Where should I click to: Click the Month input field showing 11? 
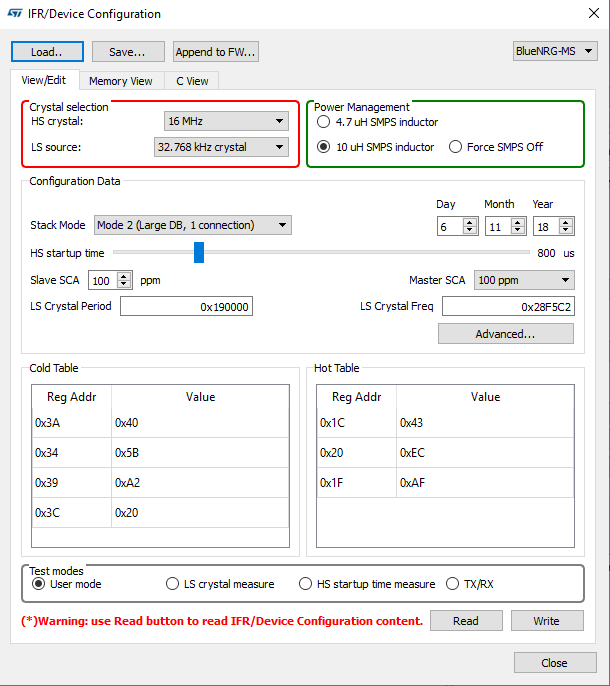click(499, 227)
